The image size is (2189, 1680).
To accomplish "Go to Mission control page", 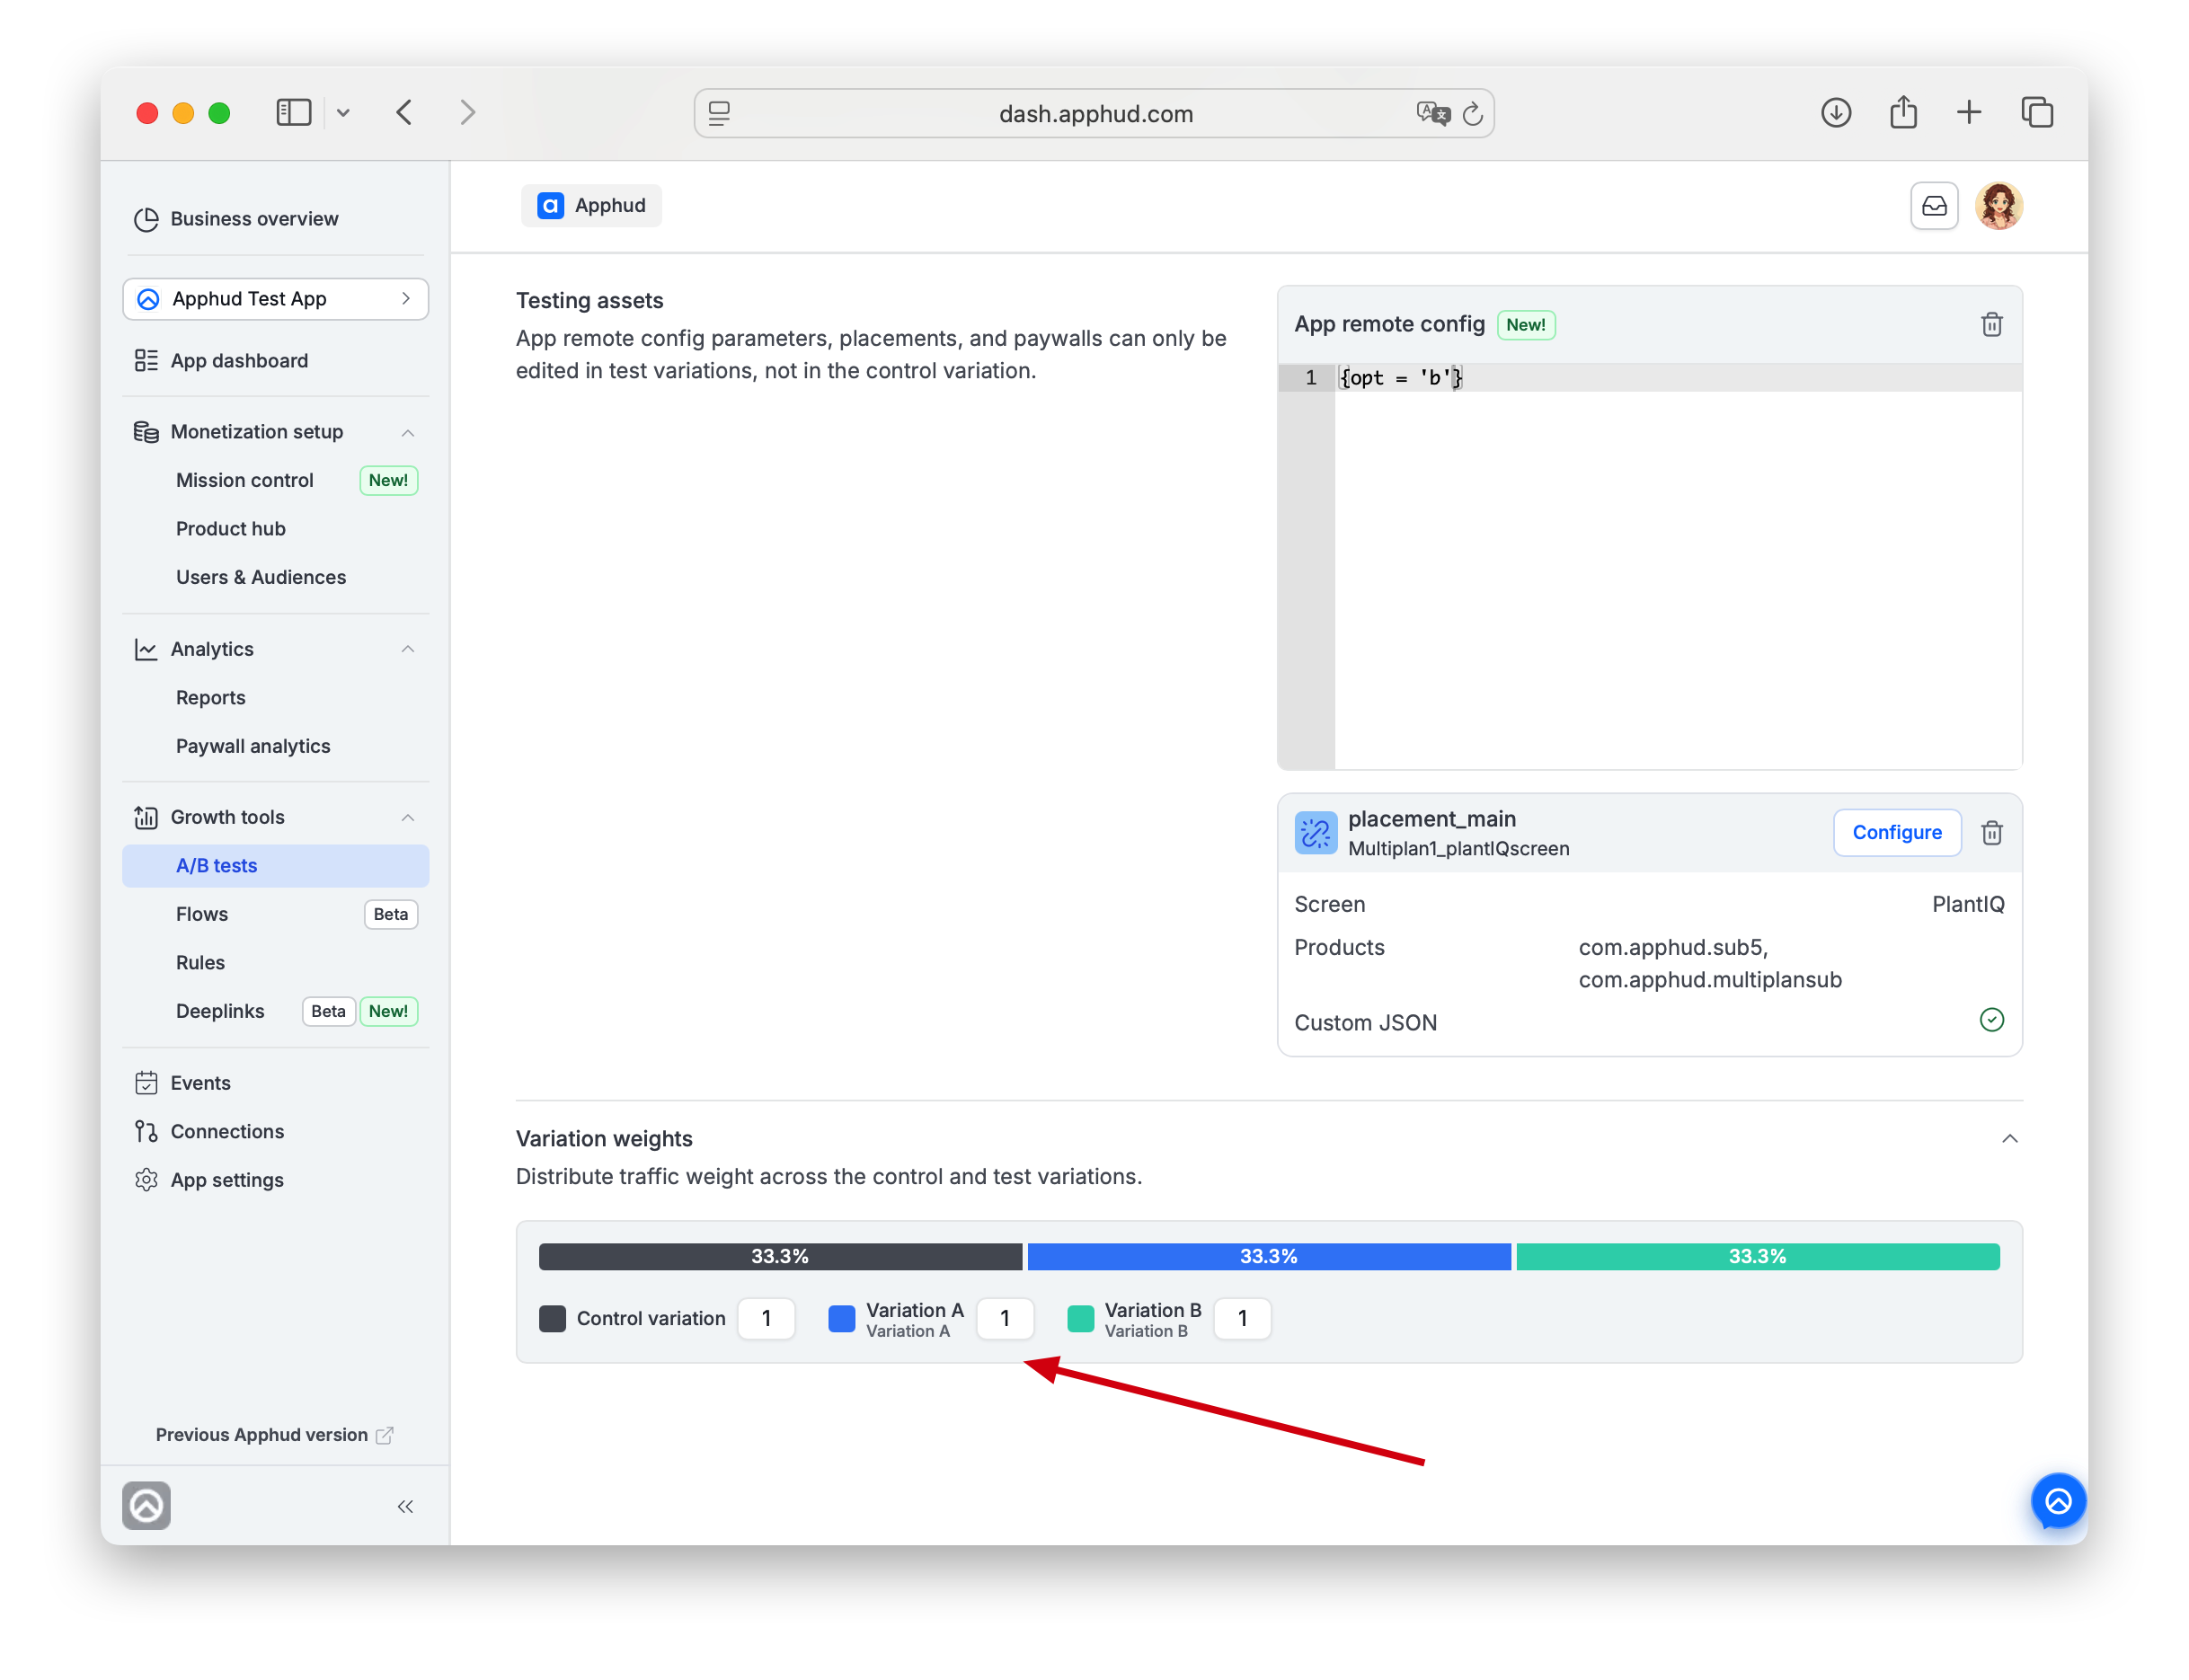I will [245, 480].
